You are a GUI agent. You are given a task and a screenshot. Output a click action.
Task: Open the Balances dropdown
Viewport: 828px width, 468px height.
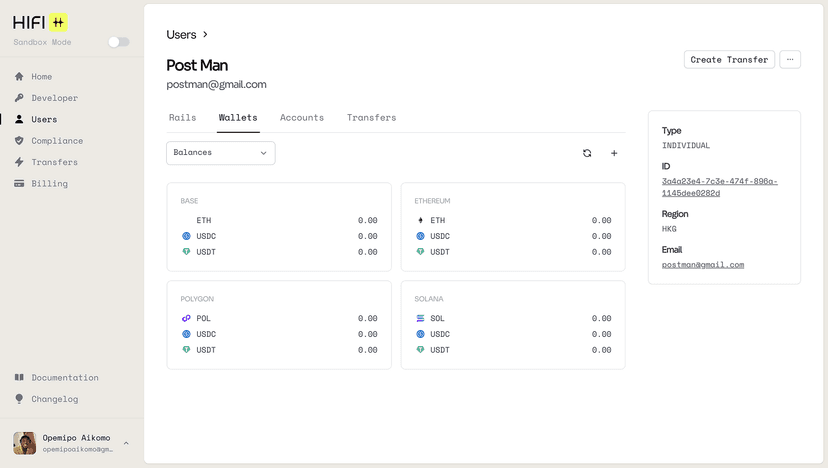click(x=221, y=153)
